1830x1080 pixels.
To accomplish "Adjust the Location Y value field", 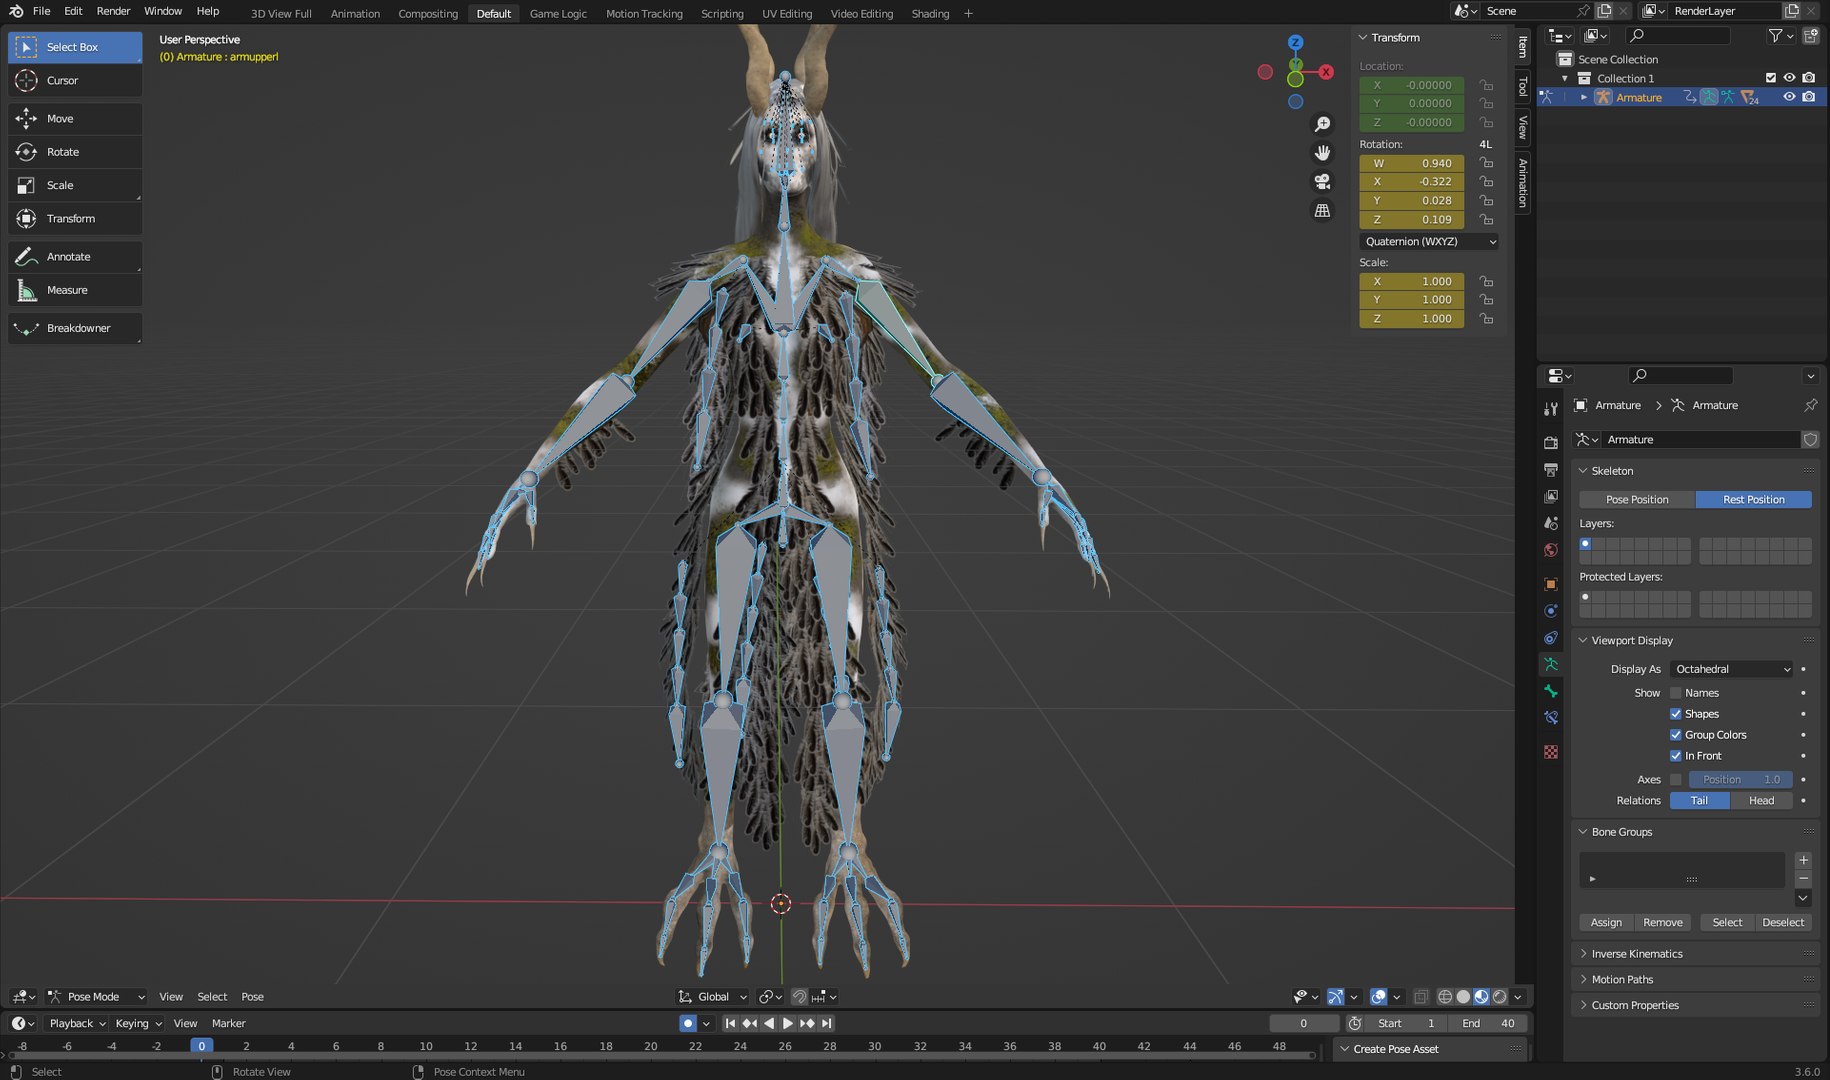I will [1412, 104].
